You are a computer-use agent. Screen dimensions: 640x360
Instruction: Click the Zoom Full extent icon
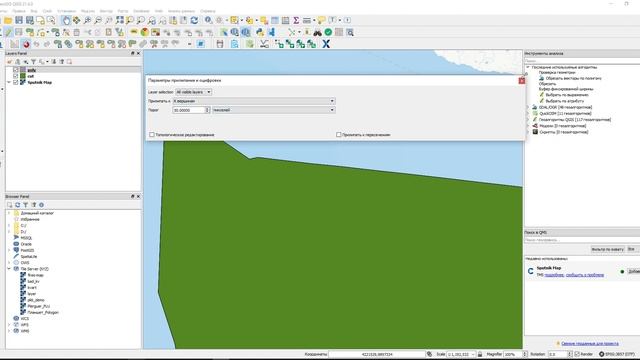(x=120, y=20)
